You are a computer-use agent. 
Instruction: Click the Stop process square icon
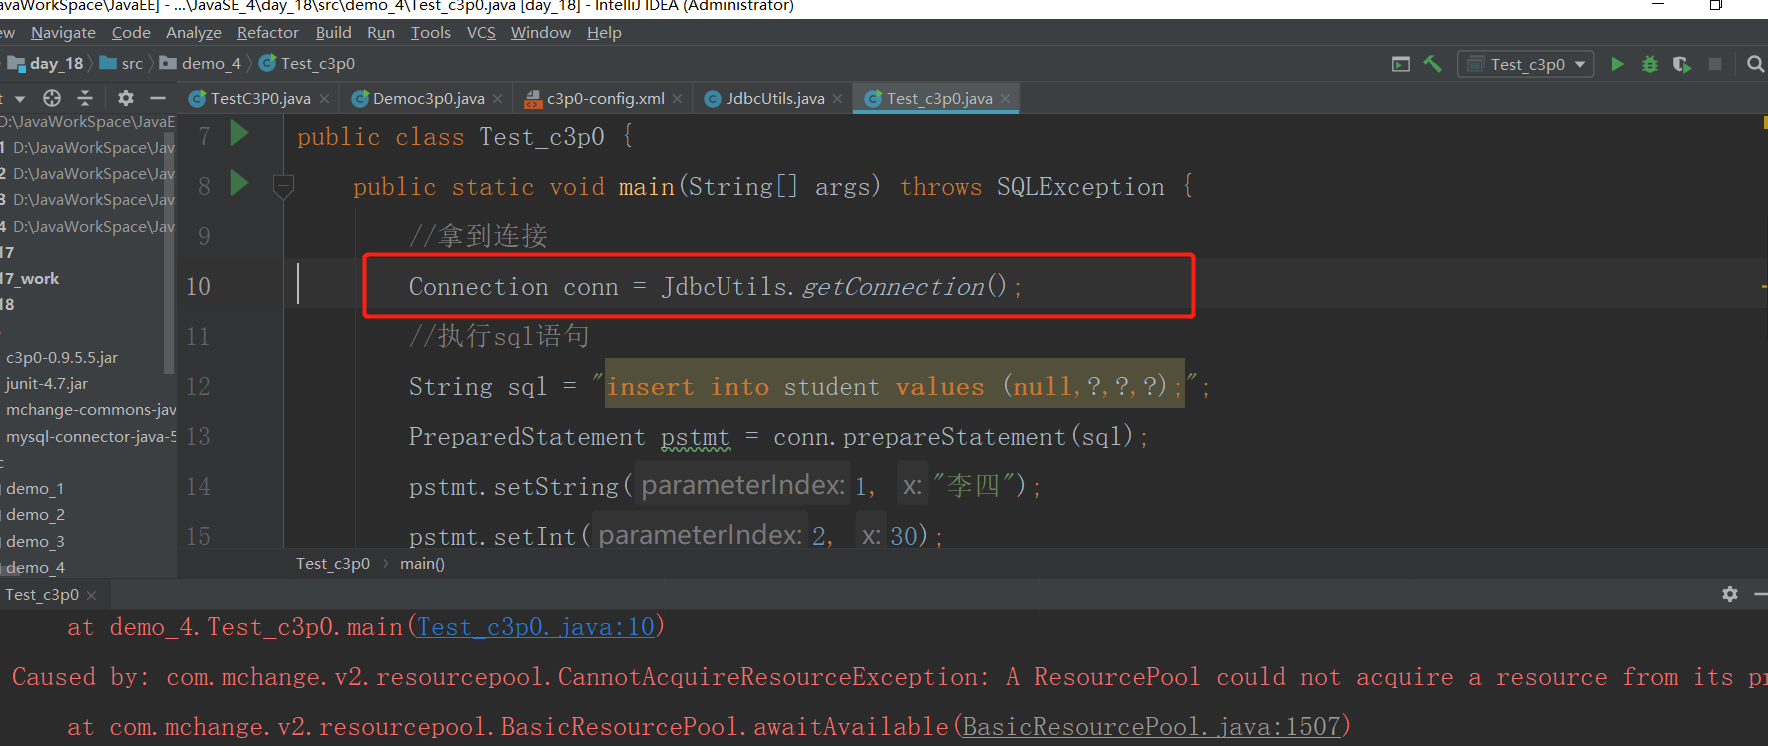pos(1715,64)
